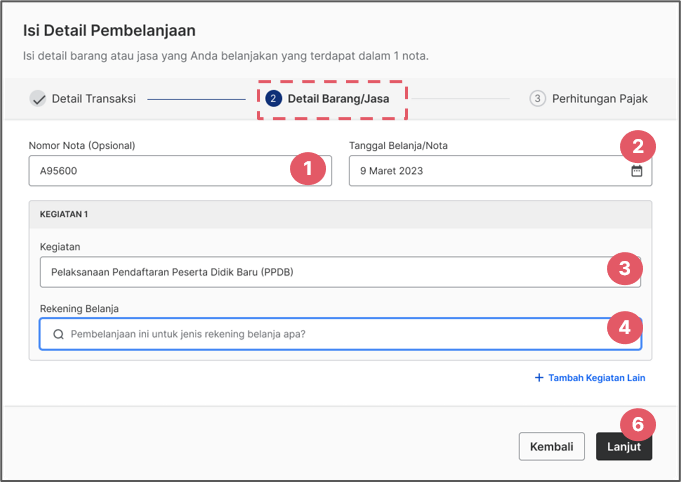Click the plus icon beside Tambah Kegiatan Lain
The width and height of the screenshot is (681, 482).
tap(539, 377)
